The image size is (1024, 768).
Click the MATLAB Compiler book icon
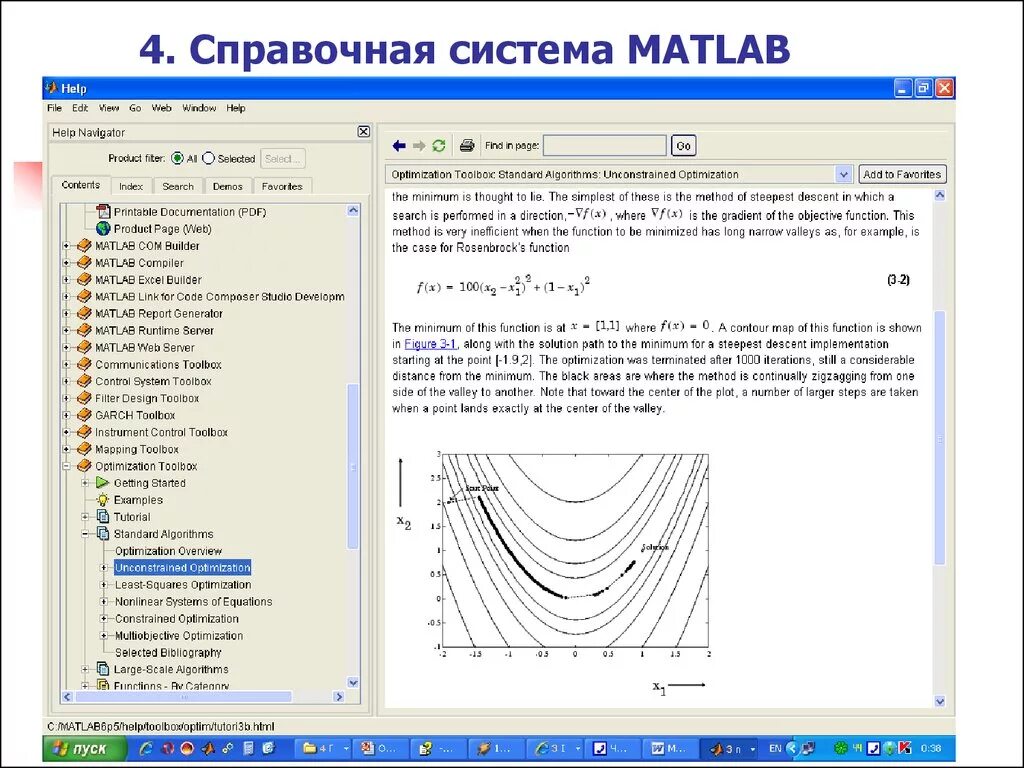84,263
